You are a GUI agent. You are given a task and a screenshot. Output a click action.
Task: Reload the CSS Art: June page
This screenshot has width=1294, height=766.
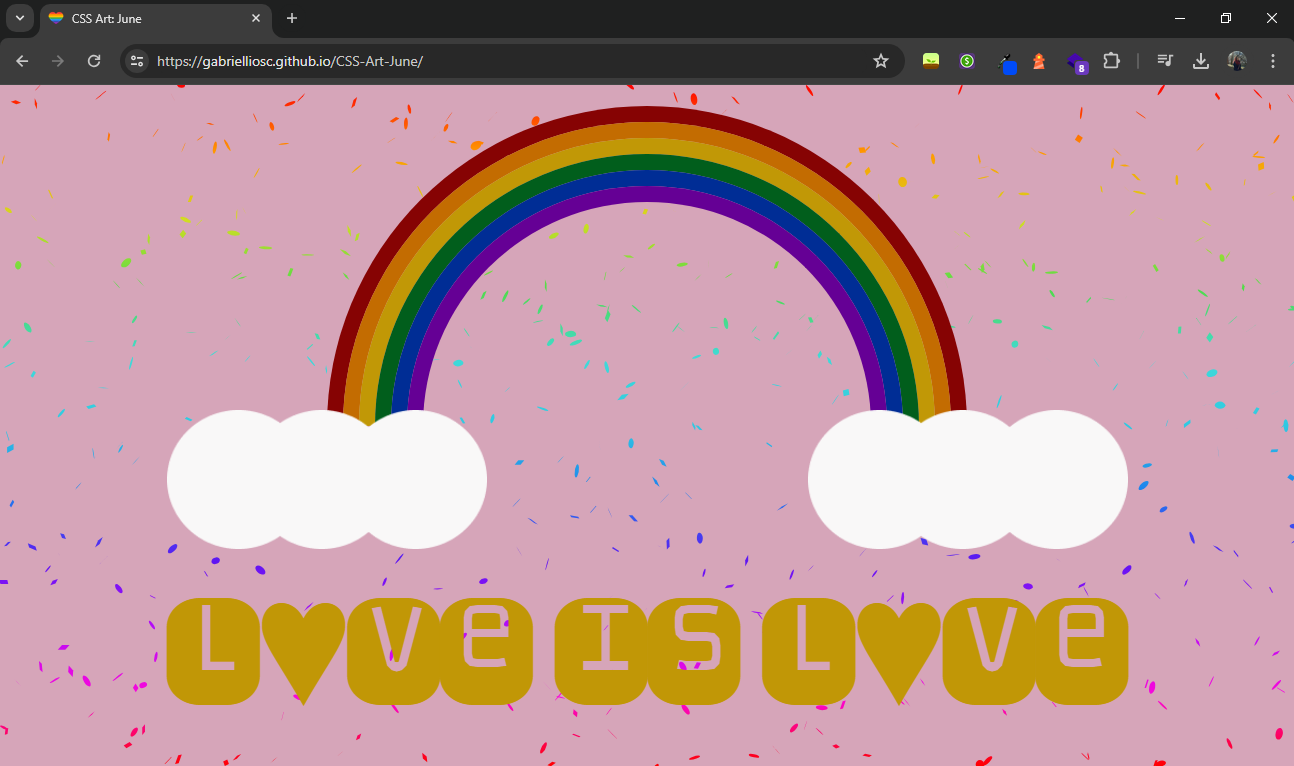pyautogui.click(x=94, y=61)
